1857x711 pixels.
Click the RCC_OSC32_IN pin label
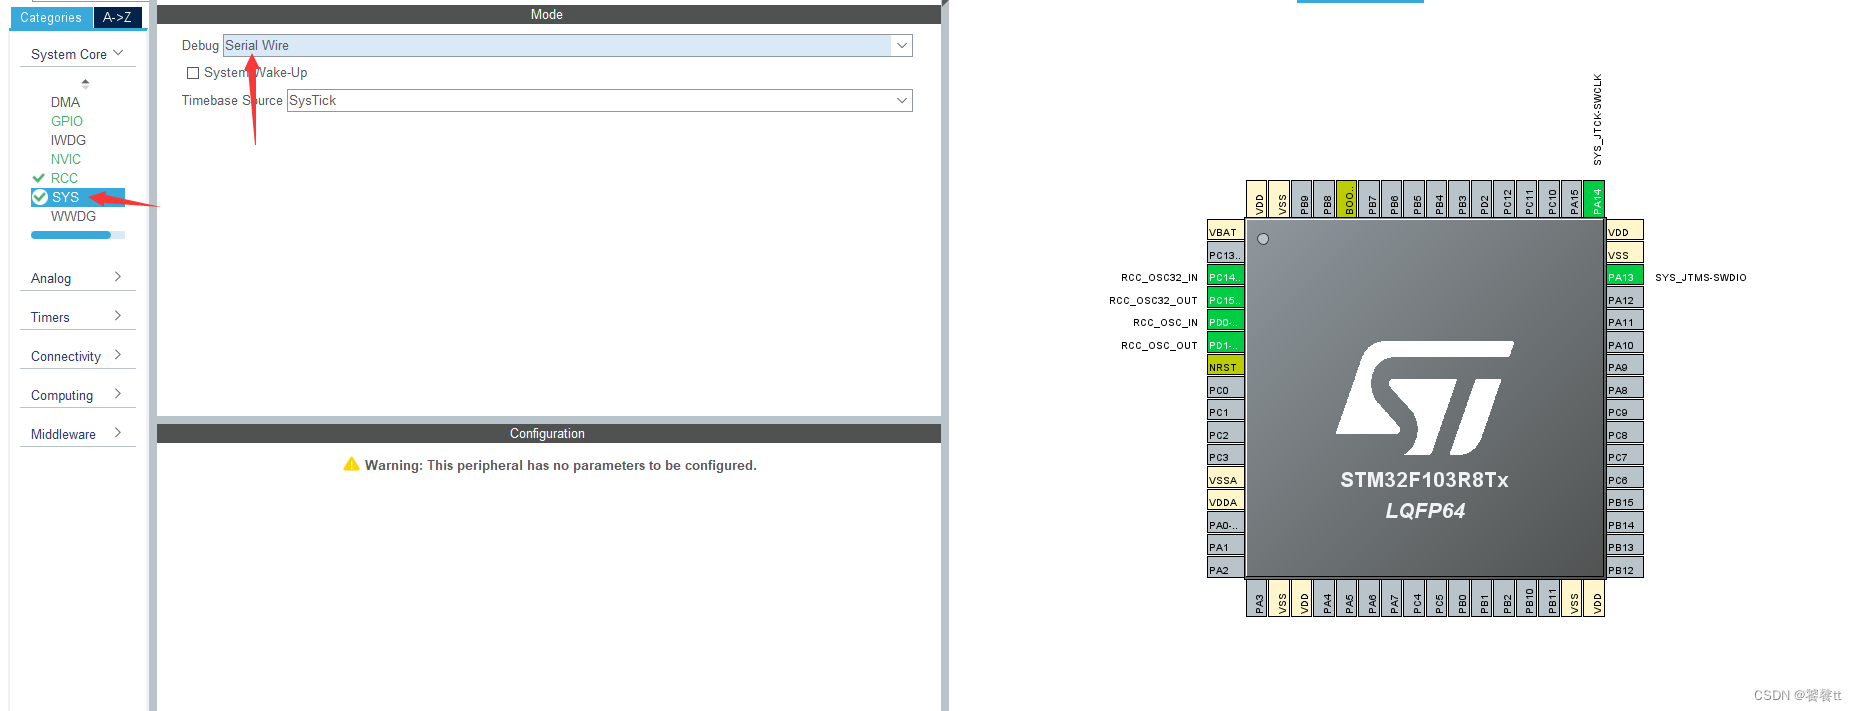tap(1159, 278)
